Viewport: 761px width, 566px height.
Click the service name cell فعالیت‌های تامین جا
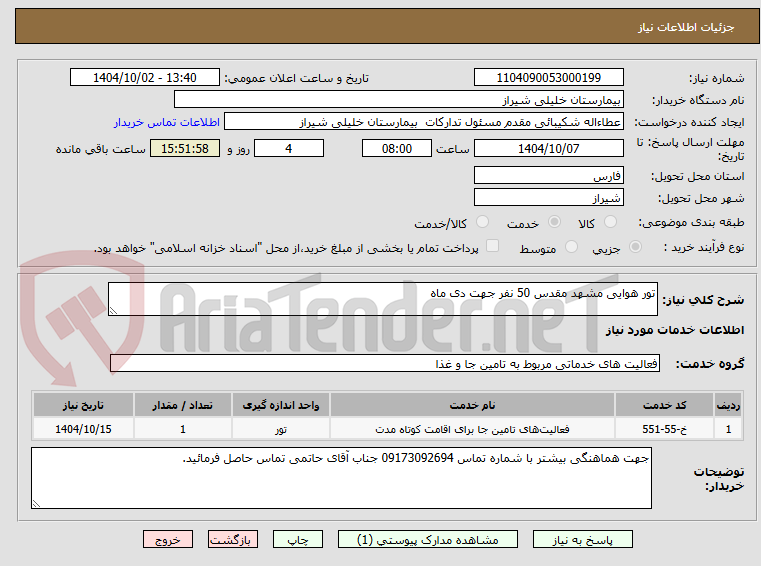[472, 429]
